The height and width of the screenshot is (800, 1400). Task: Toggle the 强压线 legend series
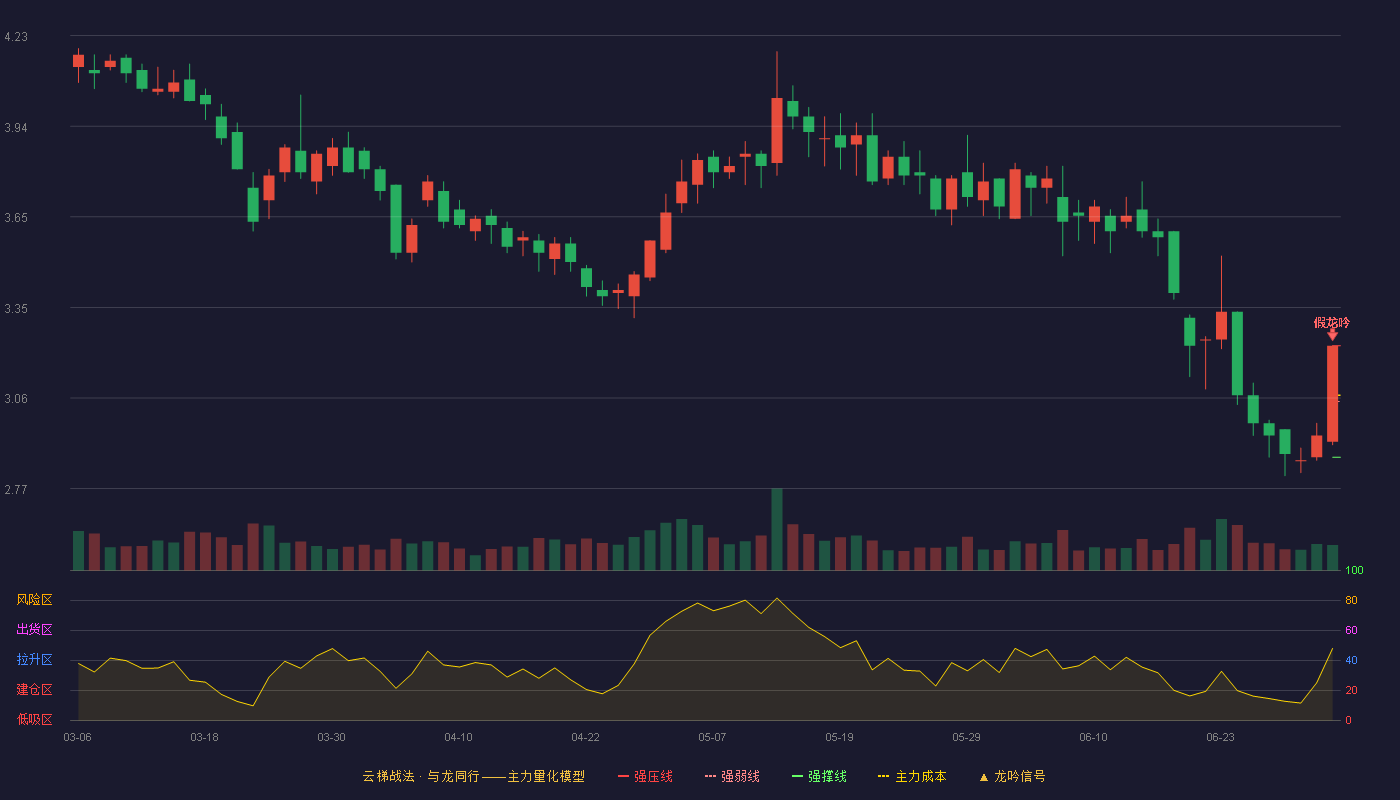(645, 776)
